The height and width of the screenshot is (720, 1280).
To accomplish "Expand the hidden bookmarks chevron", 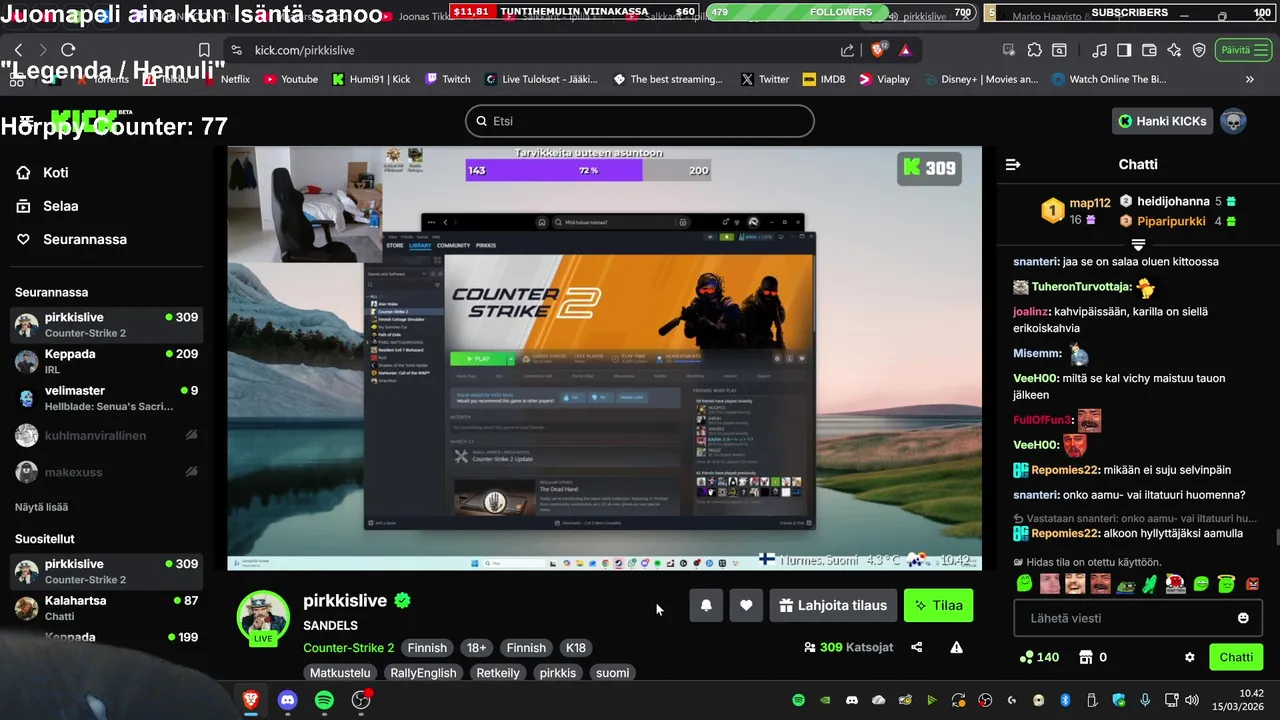I will [1249, 79].
